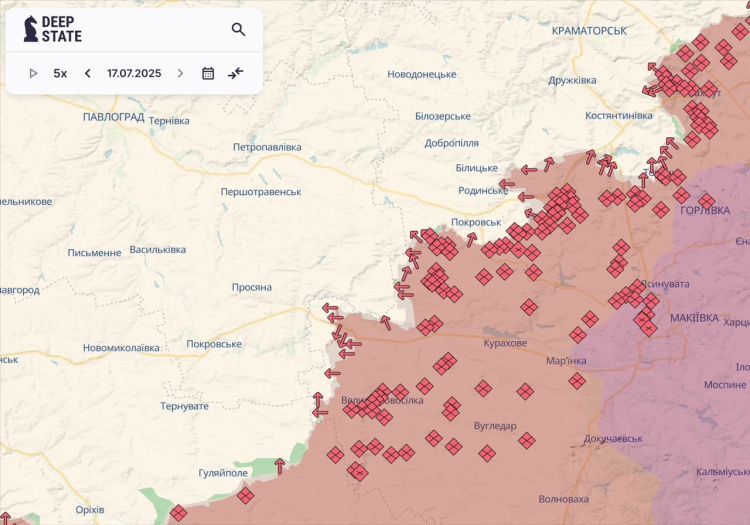Click the up arrow marker beside Гуляйполе
Image resolution: width=750 pixels, height=525 pixels.
(x=280, y=466)
